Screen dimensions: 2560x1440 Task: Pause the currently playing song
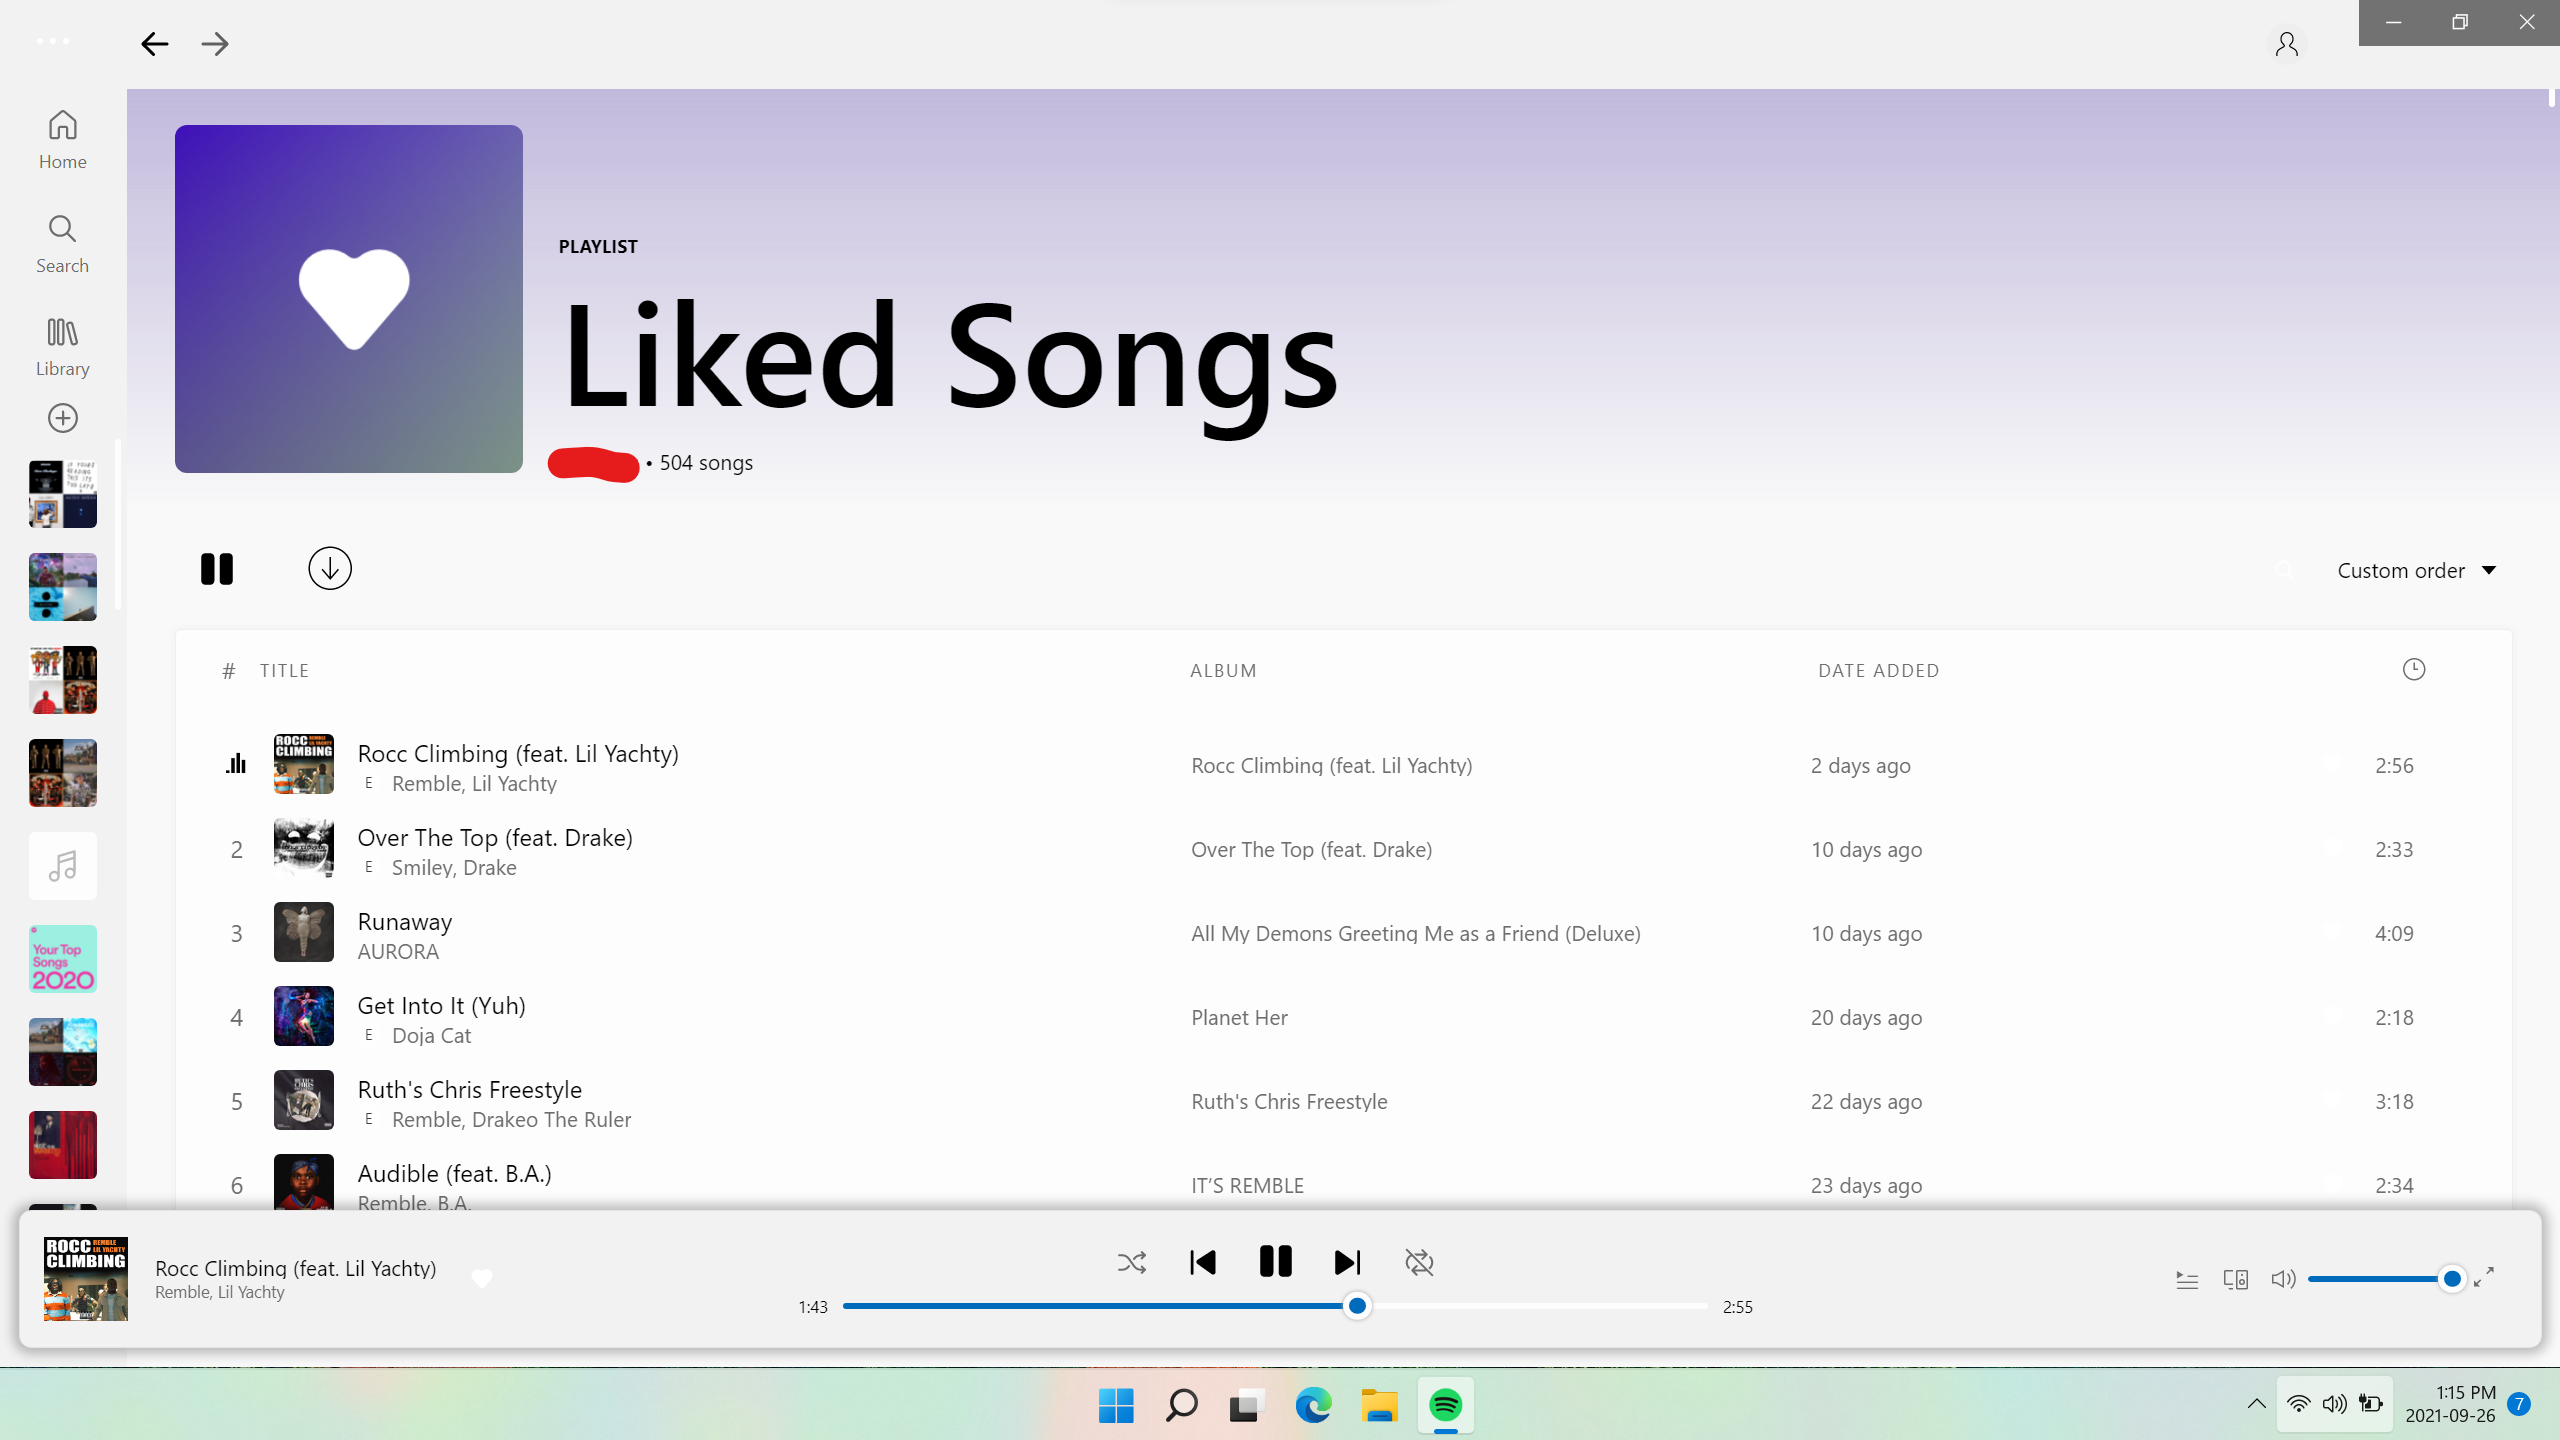pos(1274,1261)
